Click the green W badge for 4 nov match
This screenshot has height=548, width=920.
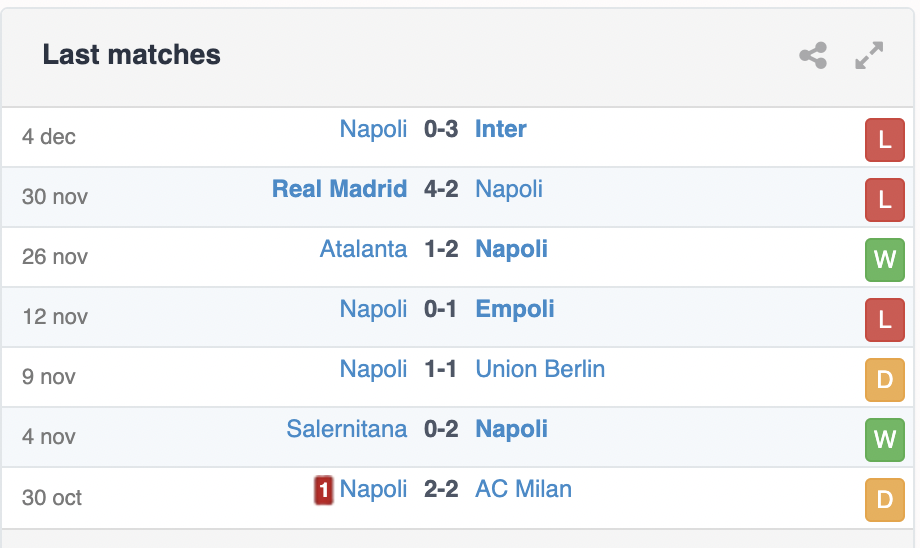pos(885,440)
